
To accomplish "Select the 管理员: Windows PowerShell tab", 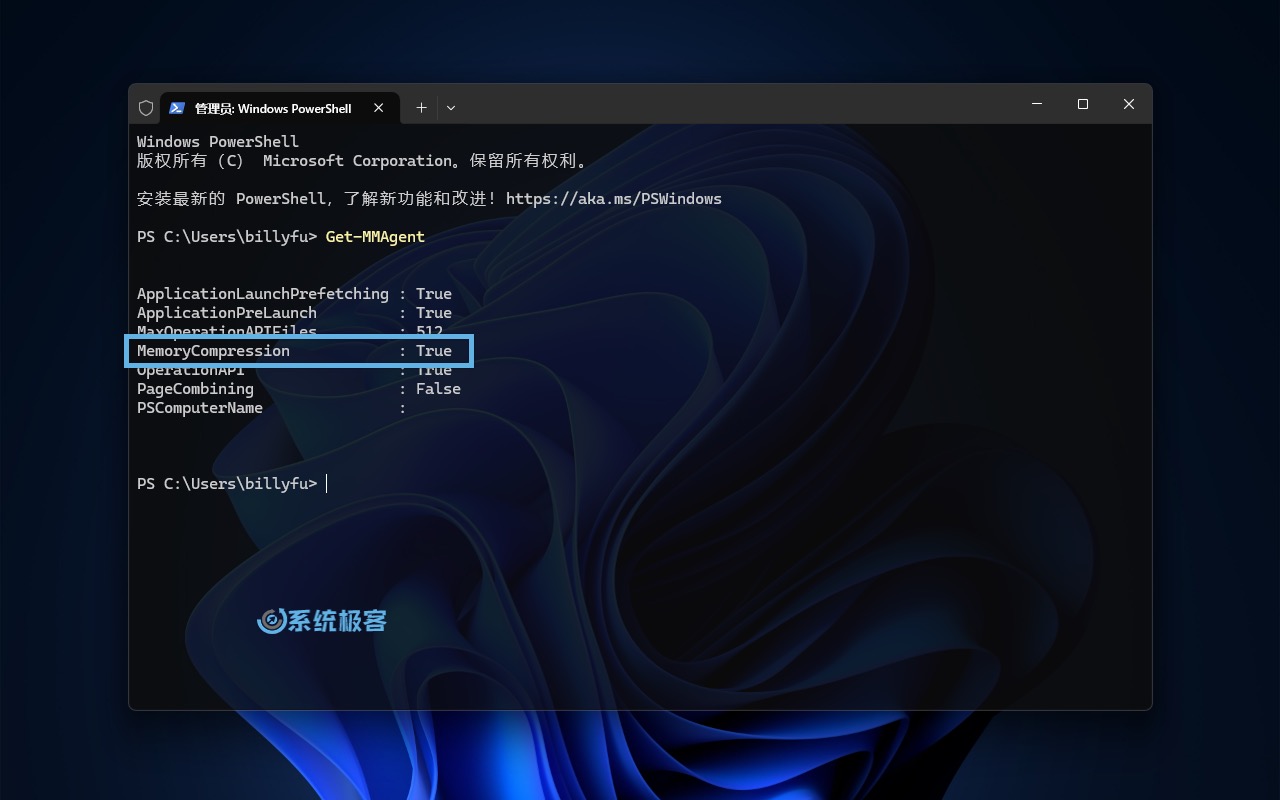I will coord(280,108).
